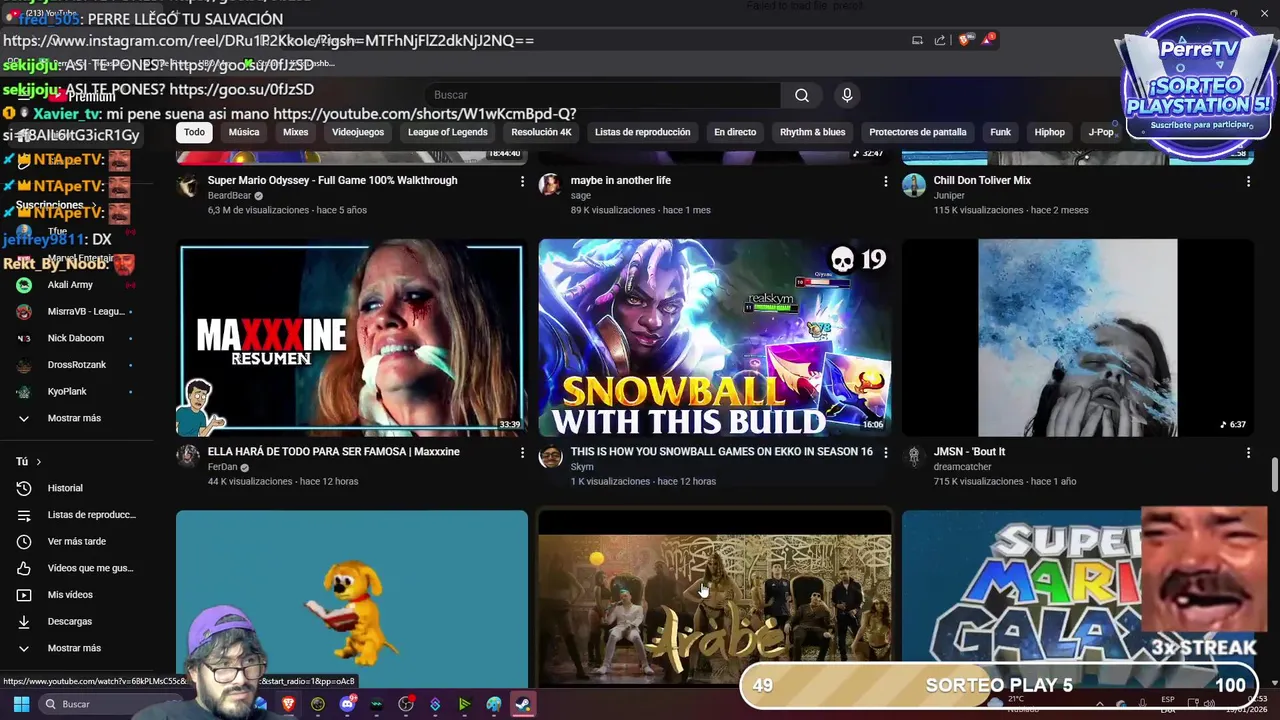
Task: Open the Árabe music video thumbnail
Action: pyautogui.click(x=714, y=598)
